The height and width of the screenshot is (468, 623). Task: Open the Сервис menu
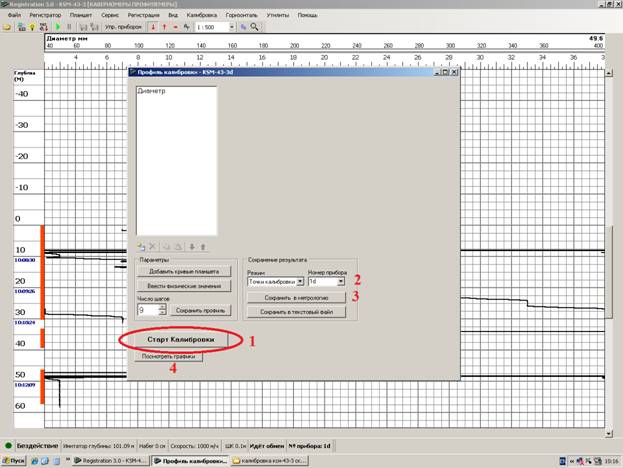(110, 15)
